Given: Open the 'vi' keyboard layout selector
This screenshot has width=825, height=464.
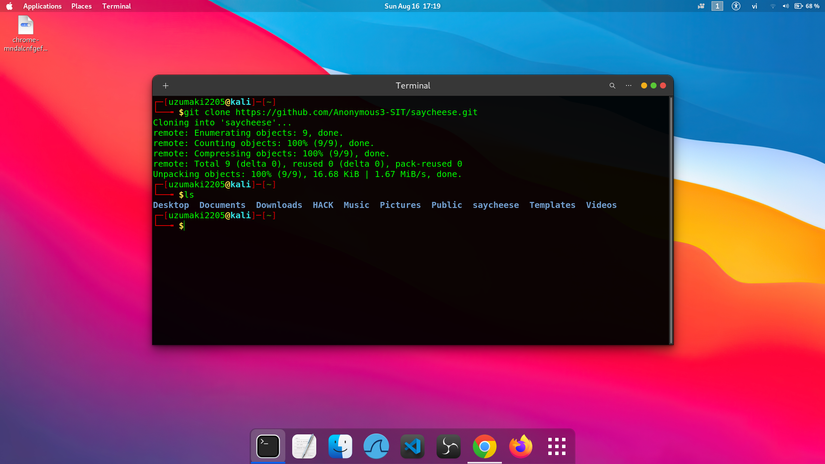Looking at the screenshot, I should [753, 6].
